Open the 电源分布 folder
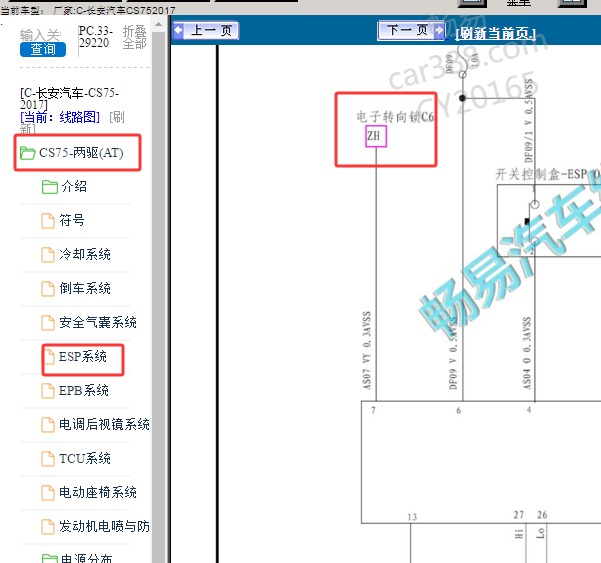This screenshot has height=563, width=601. [77, 558]
